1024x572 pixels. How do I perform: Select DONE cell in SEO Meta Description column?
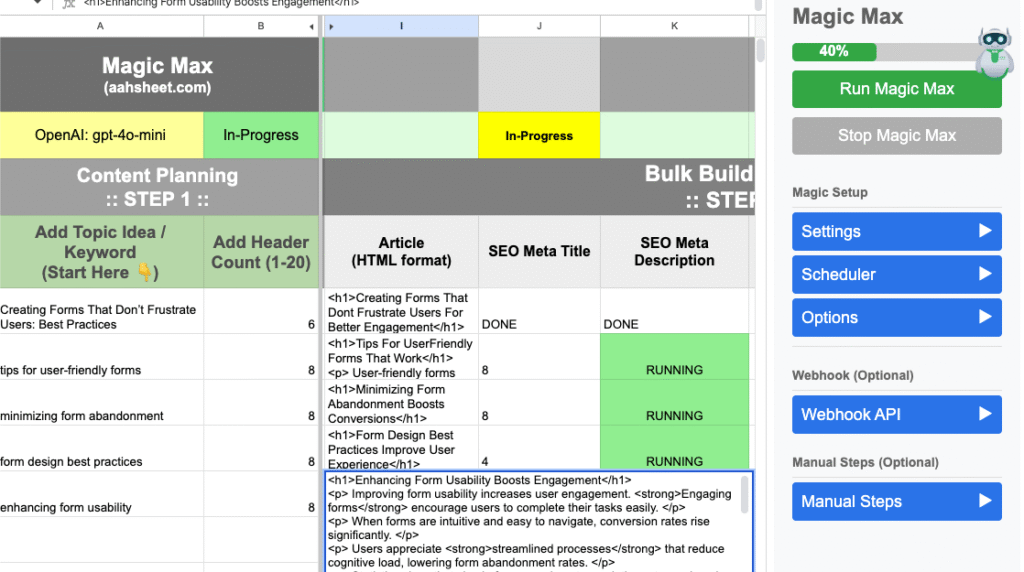click(x=674, y=311)
